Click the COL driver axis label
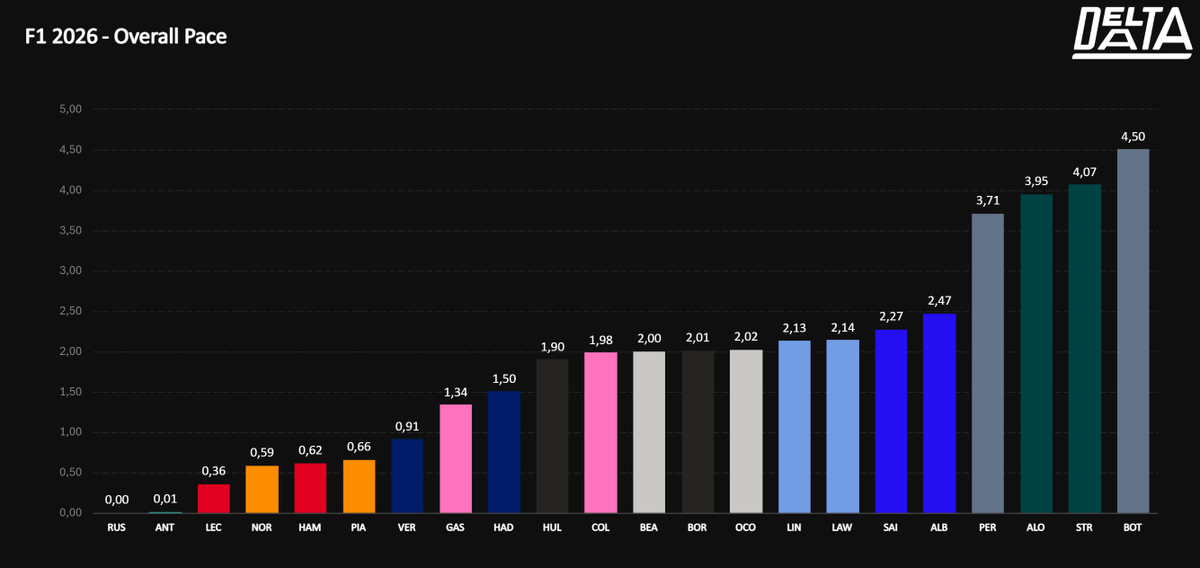Screen dimensions: 1200x568 tap(601, 526)
